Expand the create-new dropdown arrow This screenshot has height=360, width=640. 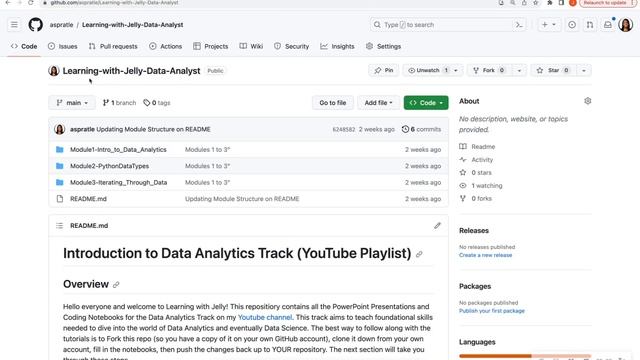pos(554,25)
